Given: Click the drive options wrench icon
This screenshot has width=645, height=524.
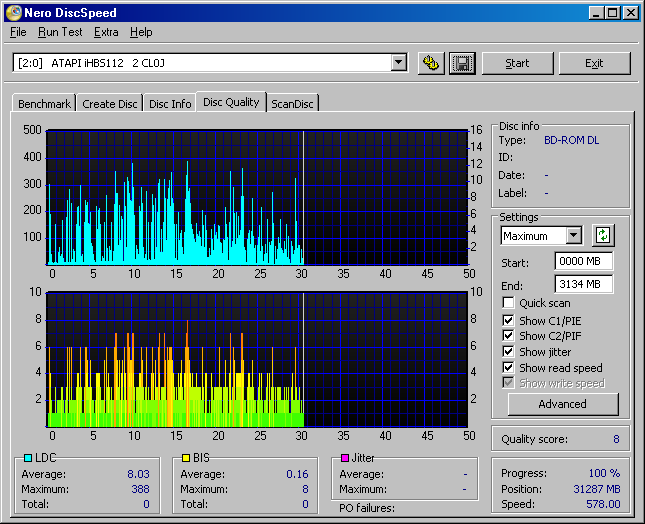Looking at the screenshot, I should [431, 63].
